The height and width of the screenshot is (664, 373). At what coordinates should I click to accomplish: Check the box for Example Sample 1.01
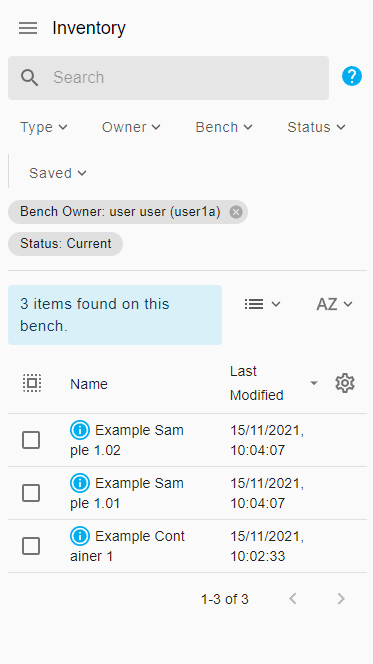31,493
